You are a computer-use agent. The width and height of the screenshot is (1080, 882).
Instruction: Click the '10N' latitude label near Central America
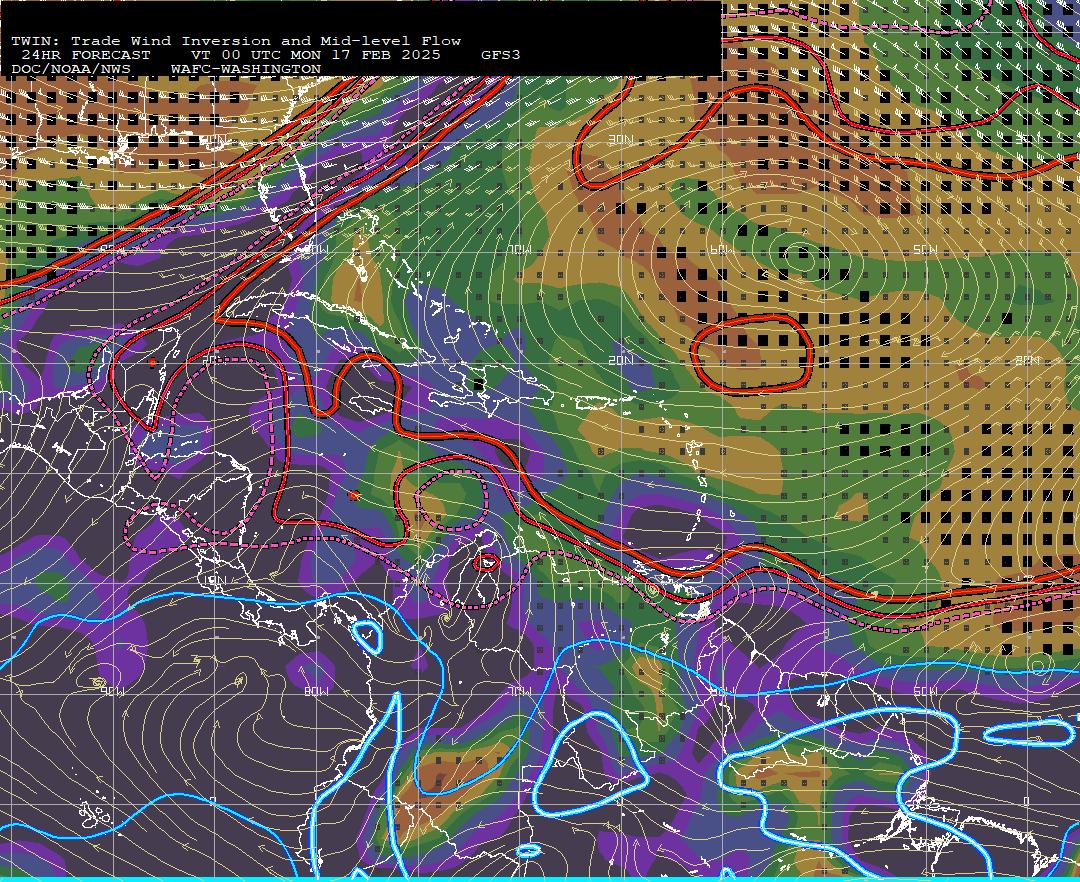click(215, 580)
